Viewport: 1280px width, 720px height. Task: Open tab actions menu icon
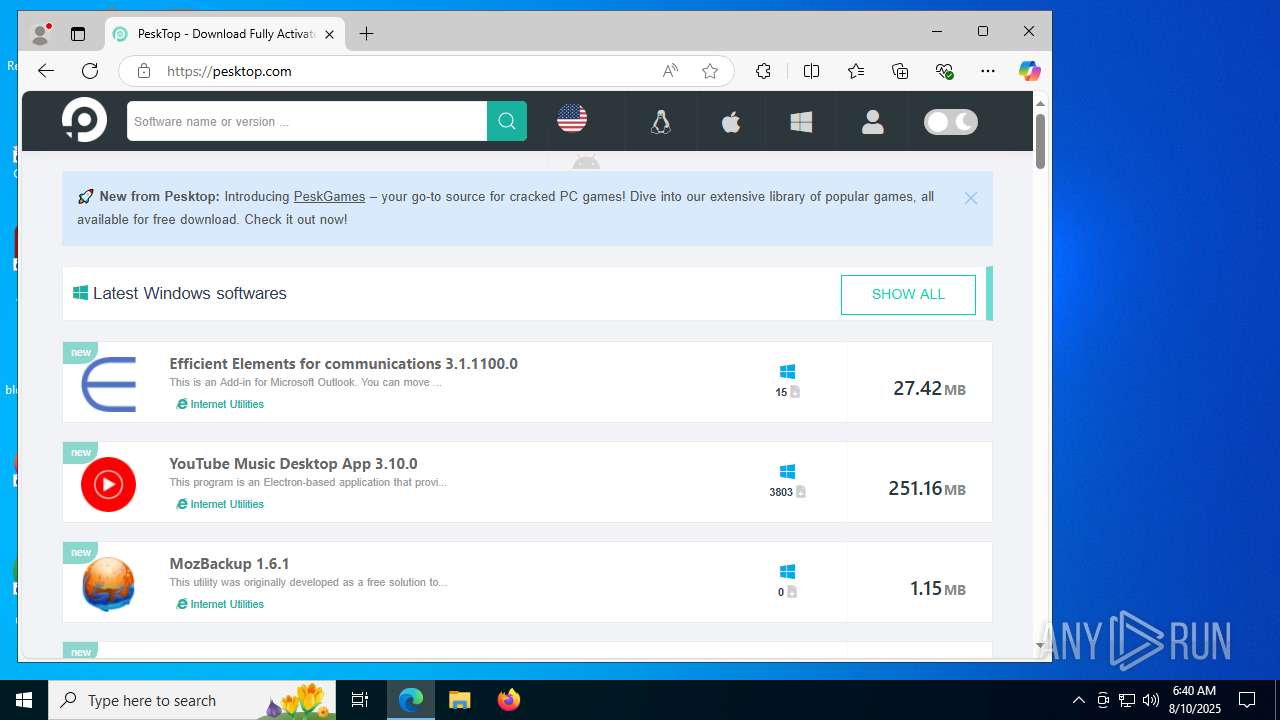coord(78,34)
